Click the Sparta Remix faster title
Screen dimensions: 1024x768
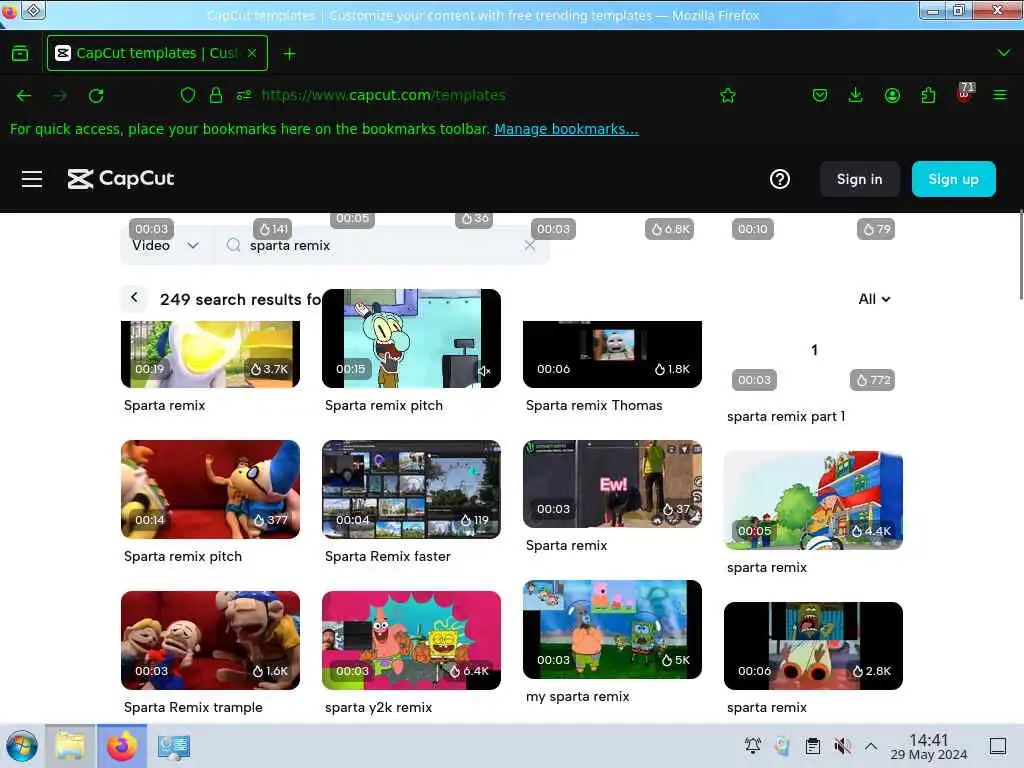click(388, 556)
